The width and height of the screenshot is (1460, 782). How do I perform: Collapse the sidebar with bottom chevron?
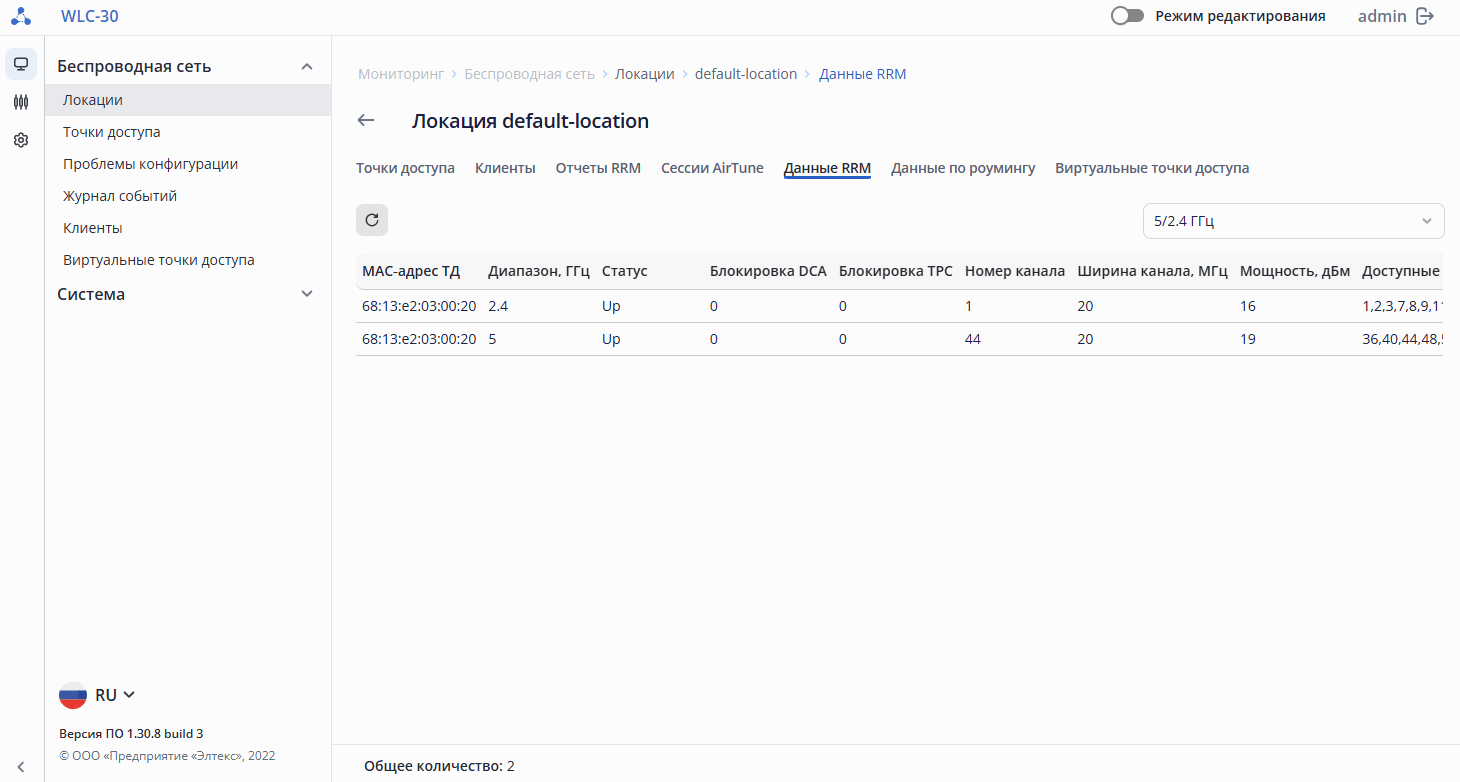coord(21,767)
